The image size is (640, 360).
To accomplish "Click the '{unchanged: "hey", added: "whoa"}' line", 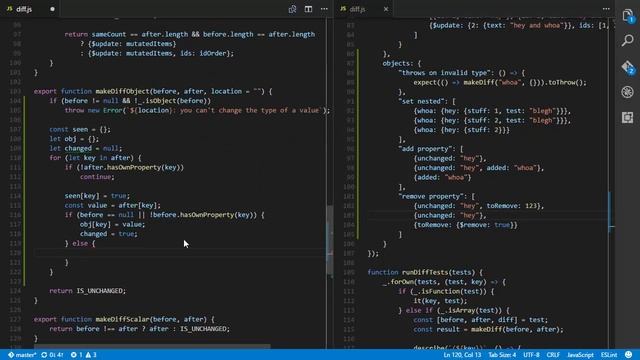I will click(x=479, y=168).
